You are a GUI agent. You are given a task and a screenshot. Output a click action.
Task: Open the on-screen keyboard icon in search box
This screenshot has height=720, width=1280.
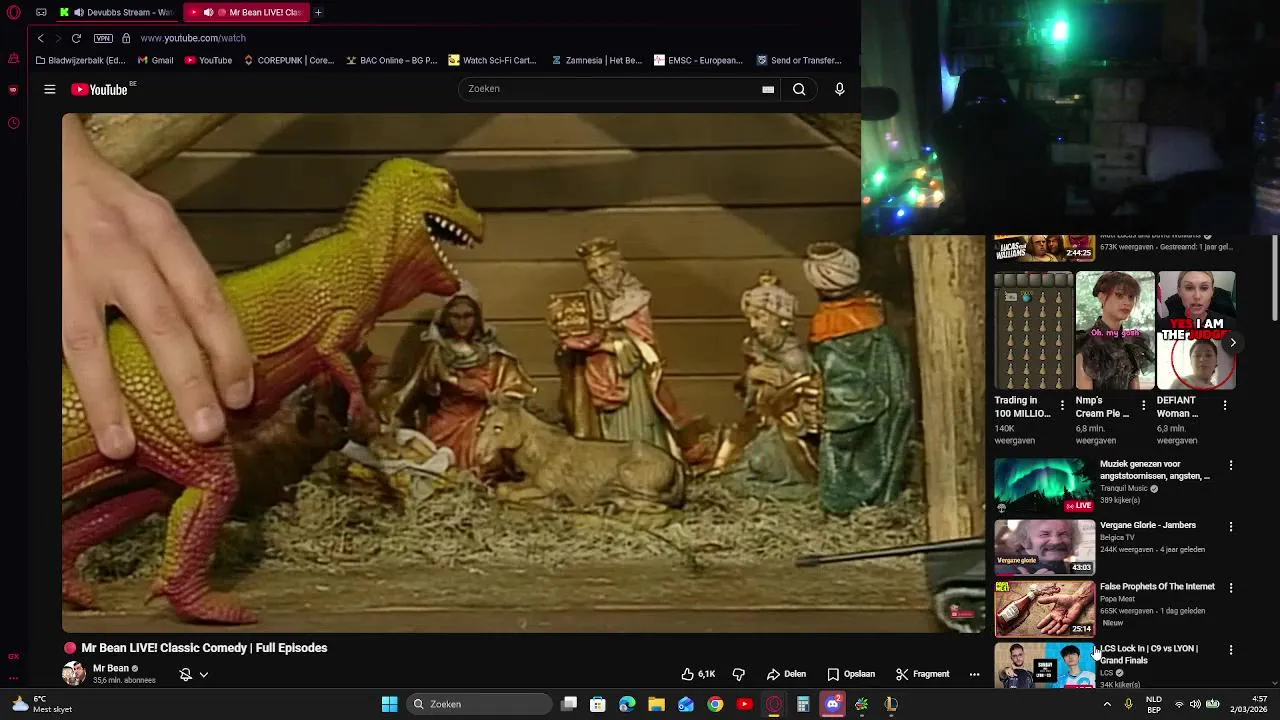click(768, 89)
